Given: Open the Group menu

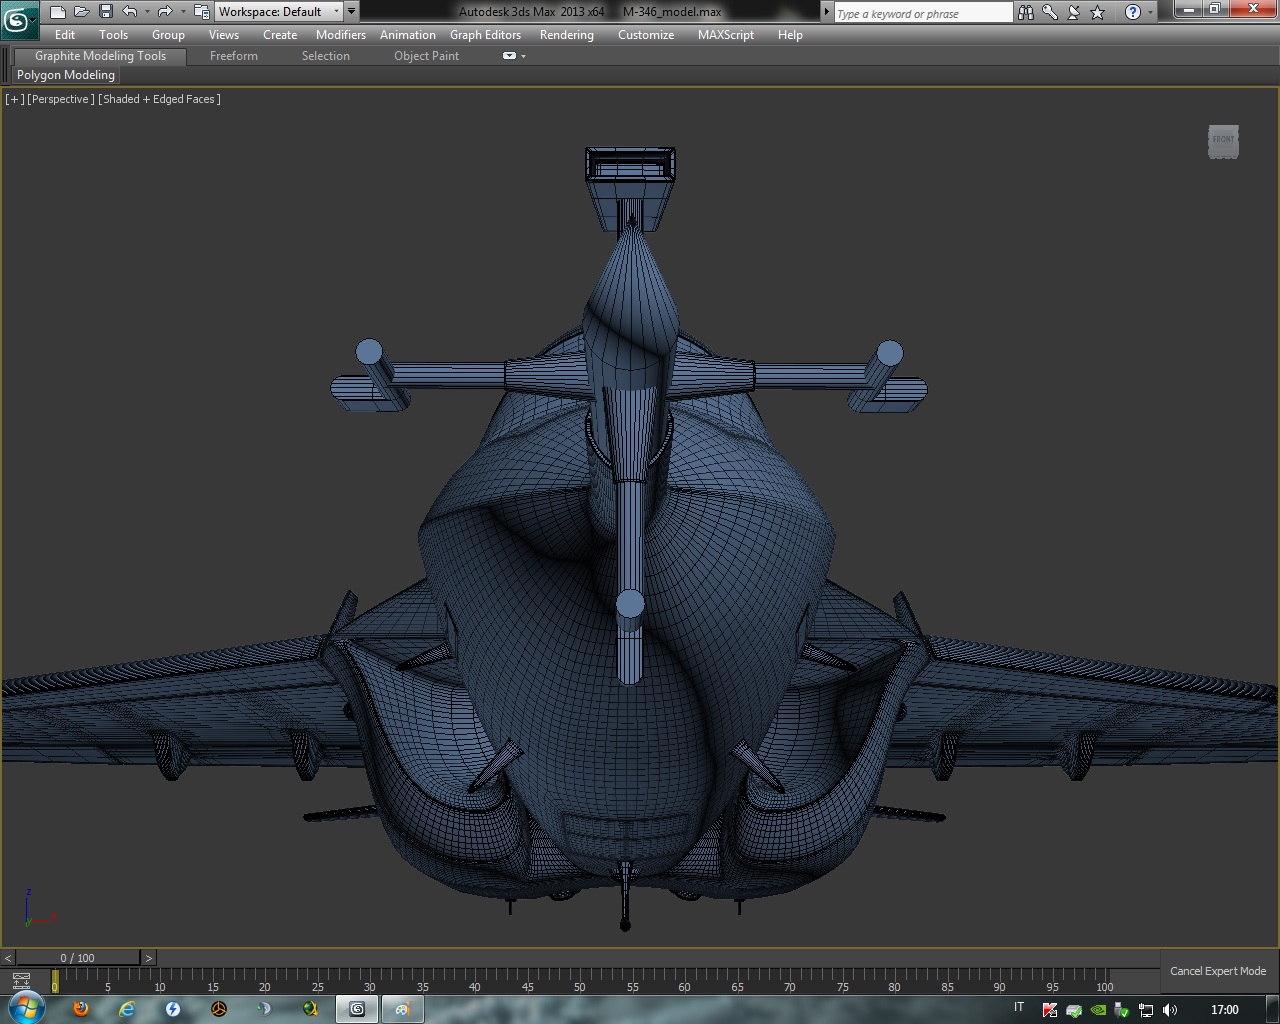Looking at the screenshot, I should point(168,35).
